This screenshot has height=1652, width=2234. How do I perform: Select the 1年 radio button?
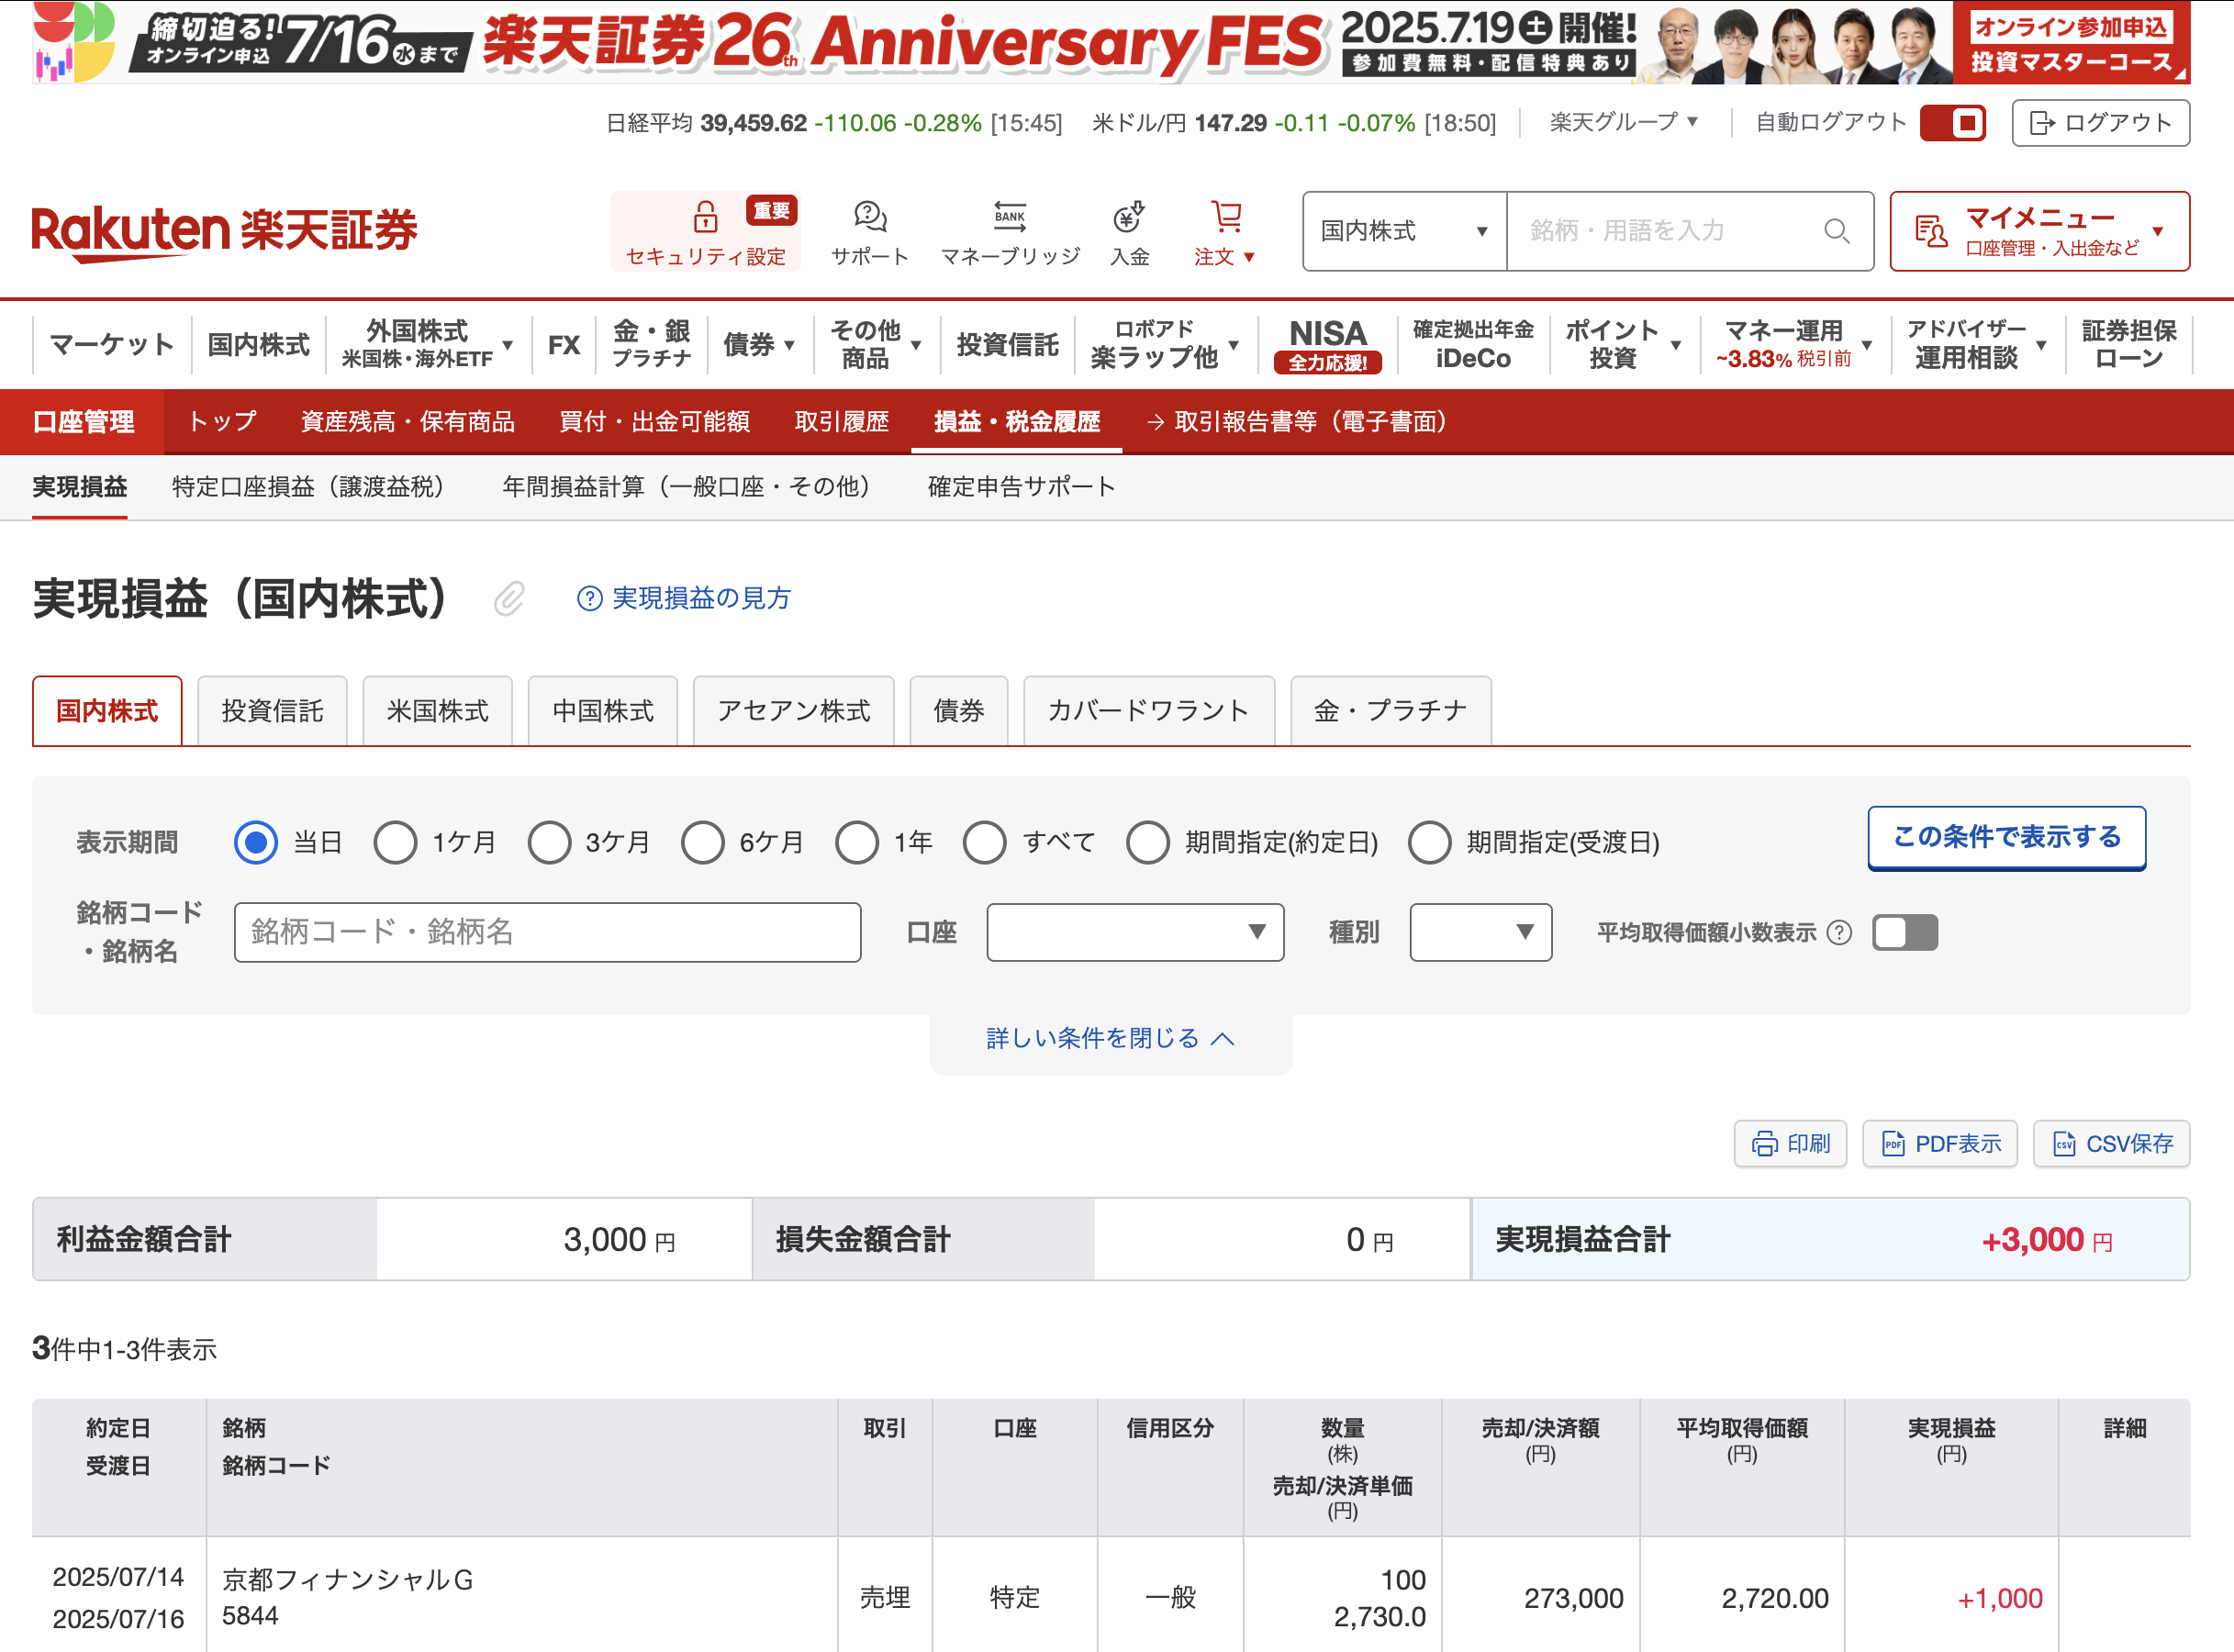pyautogui.click(x=857, y=842)
